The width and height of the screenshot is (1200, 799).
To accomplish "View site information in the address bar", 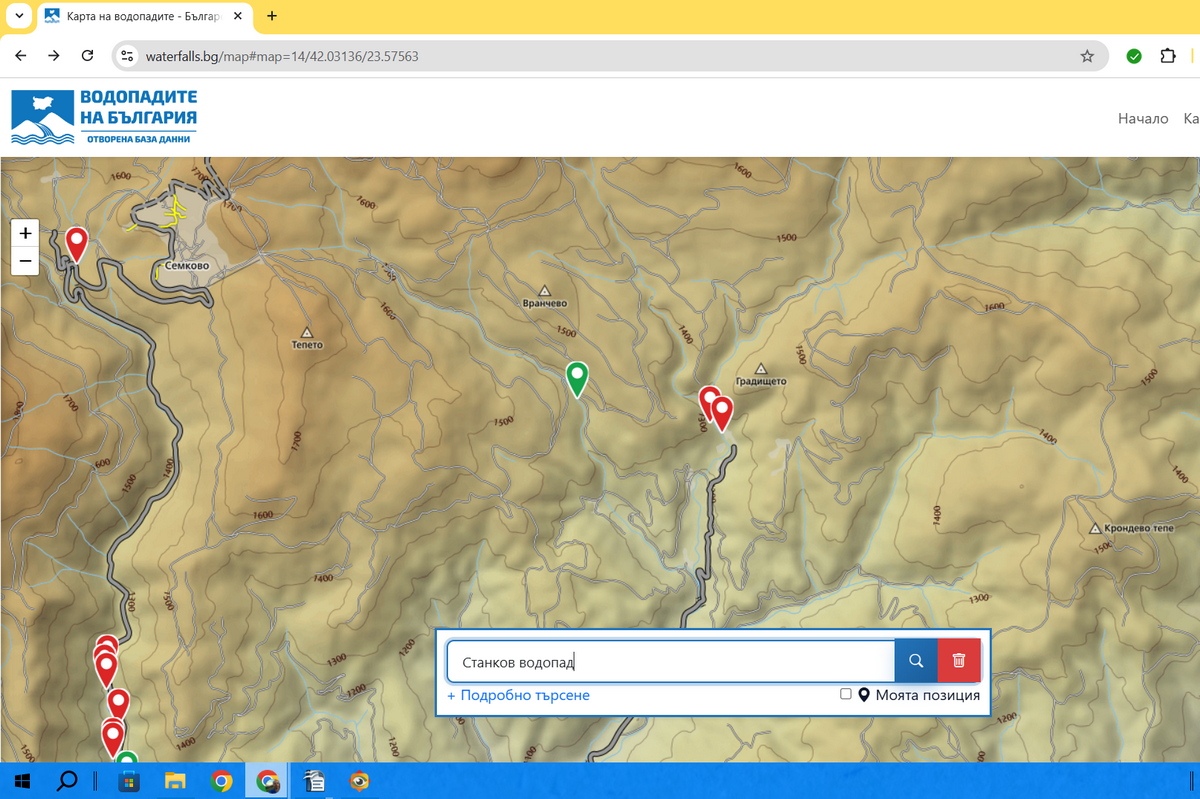I will click(127, 56).
